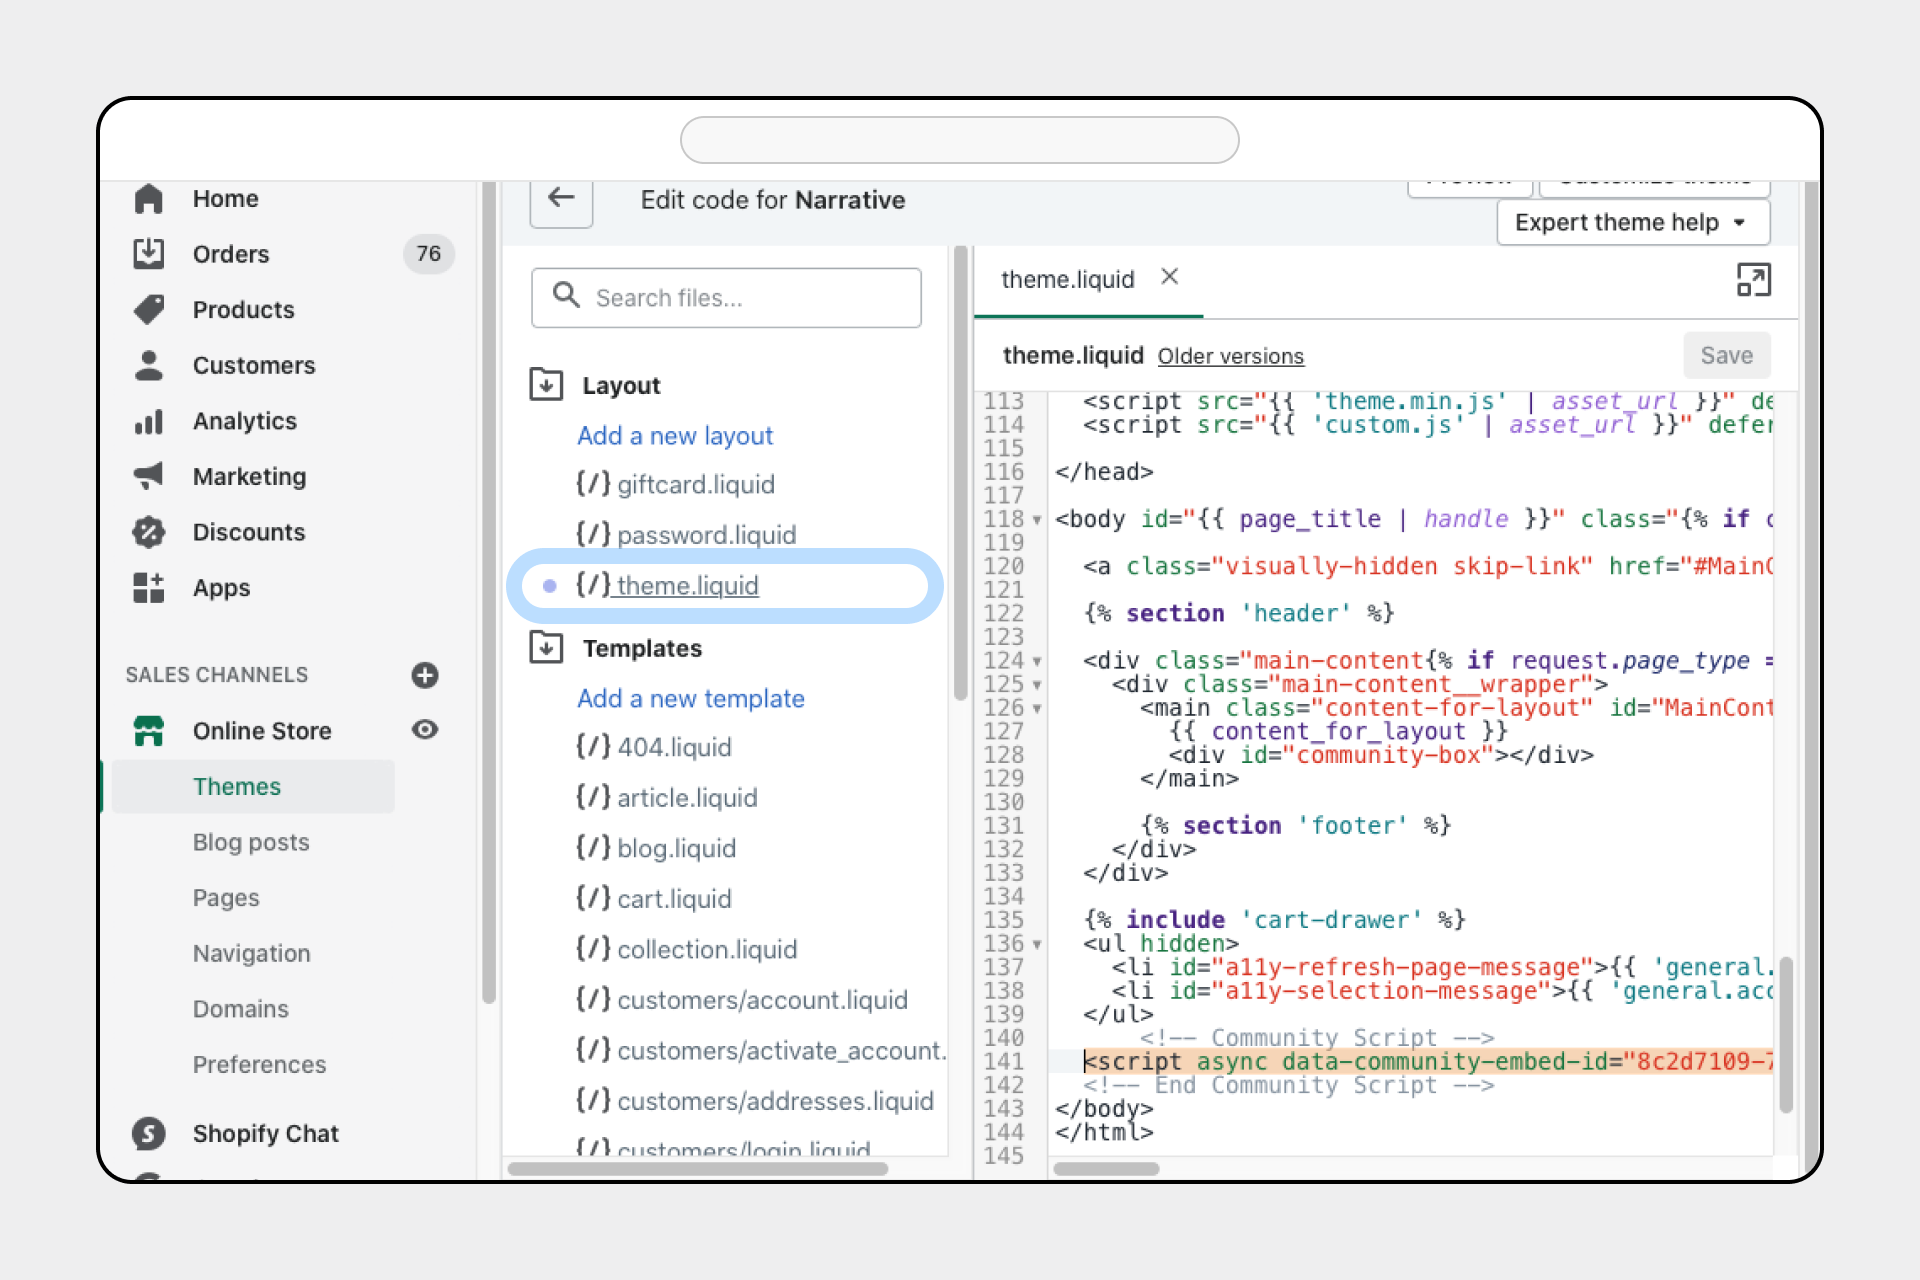1920x1280 pixels.
Task: Open customers/account.liquid template
Action: pos(742,1000)
